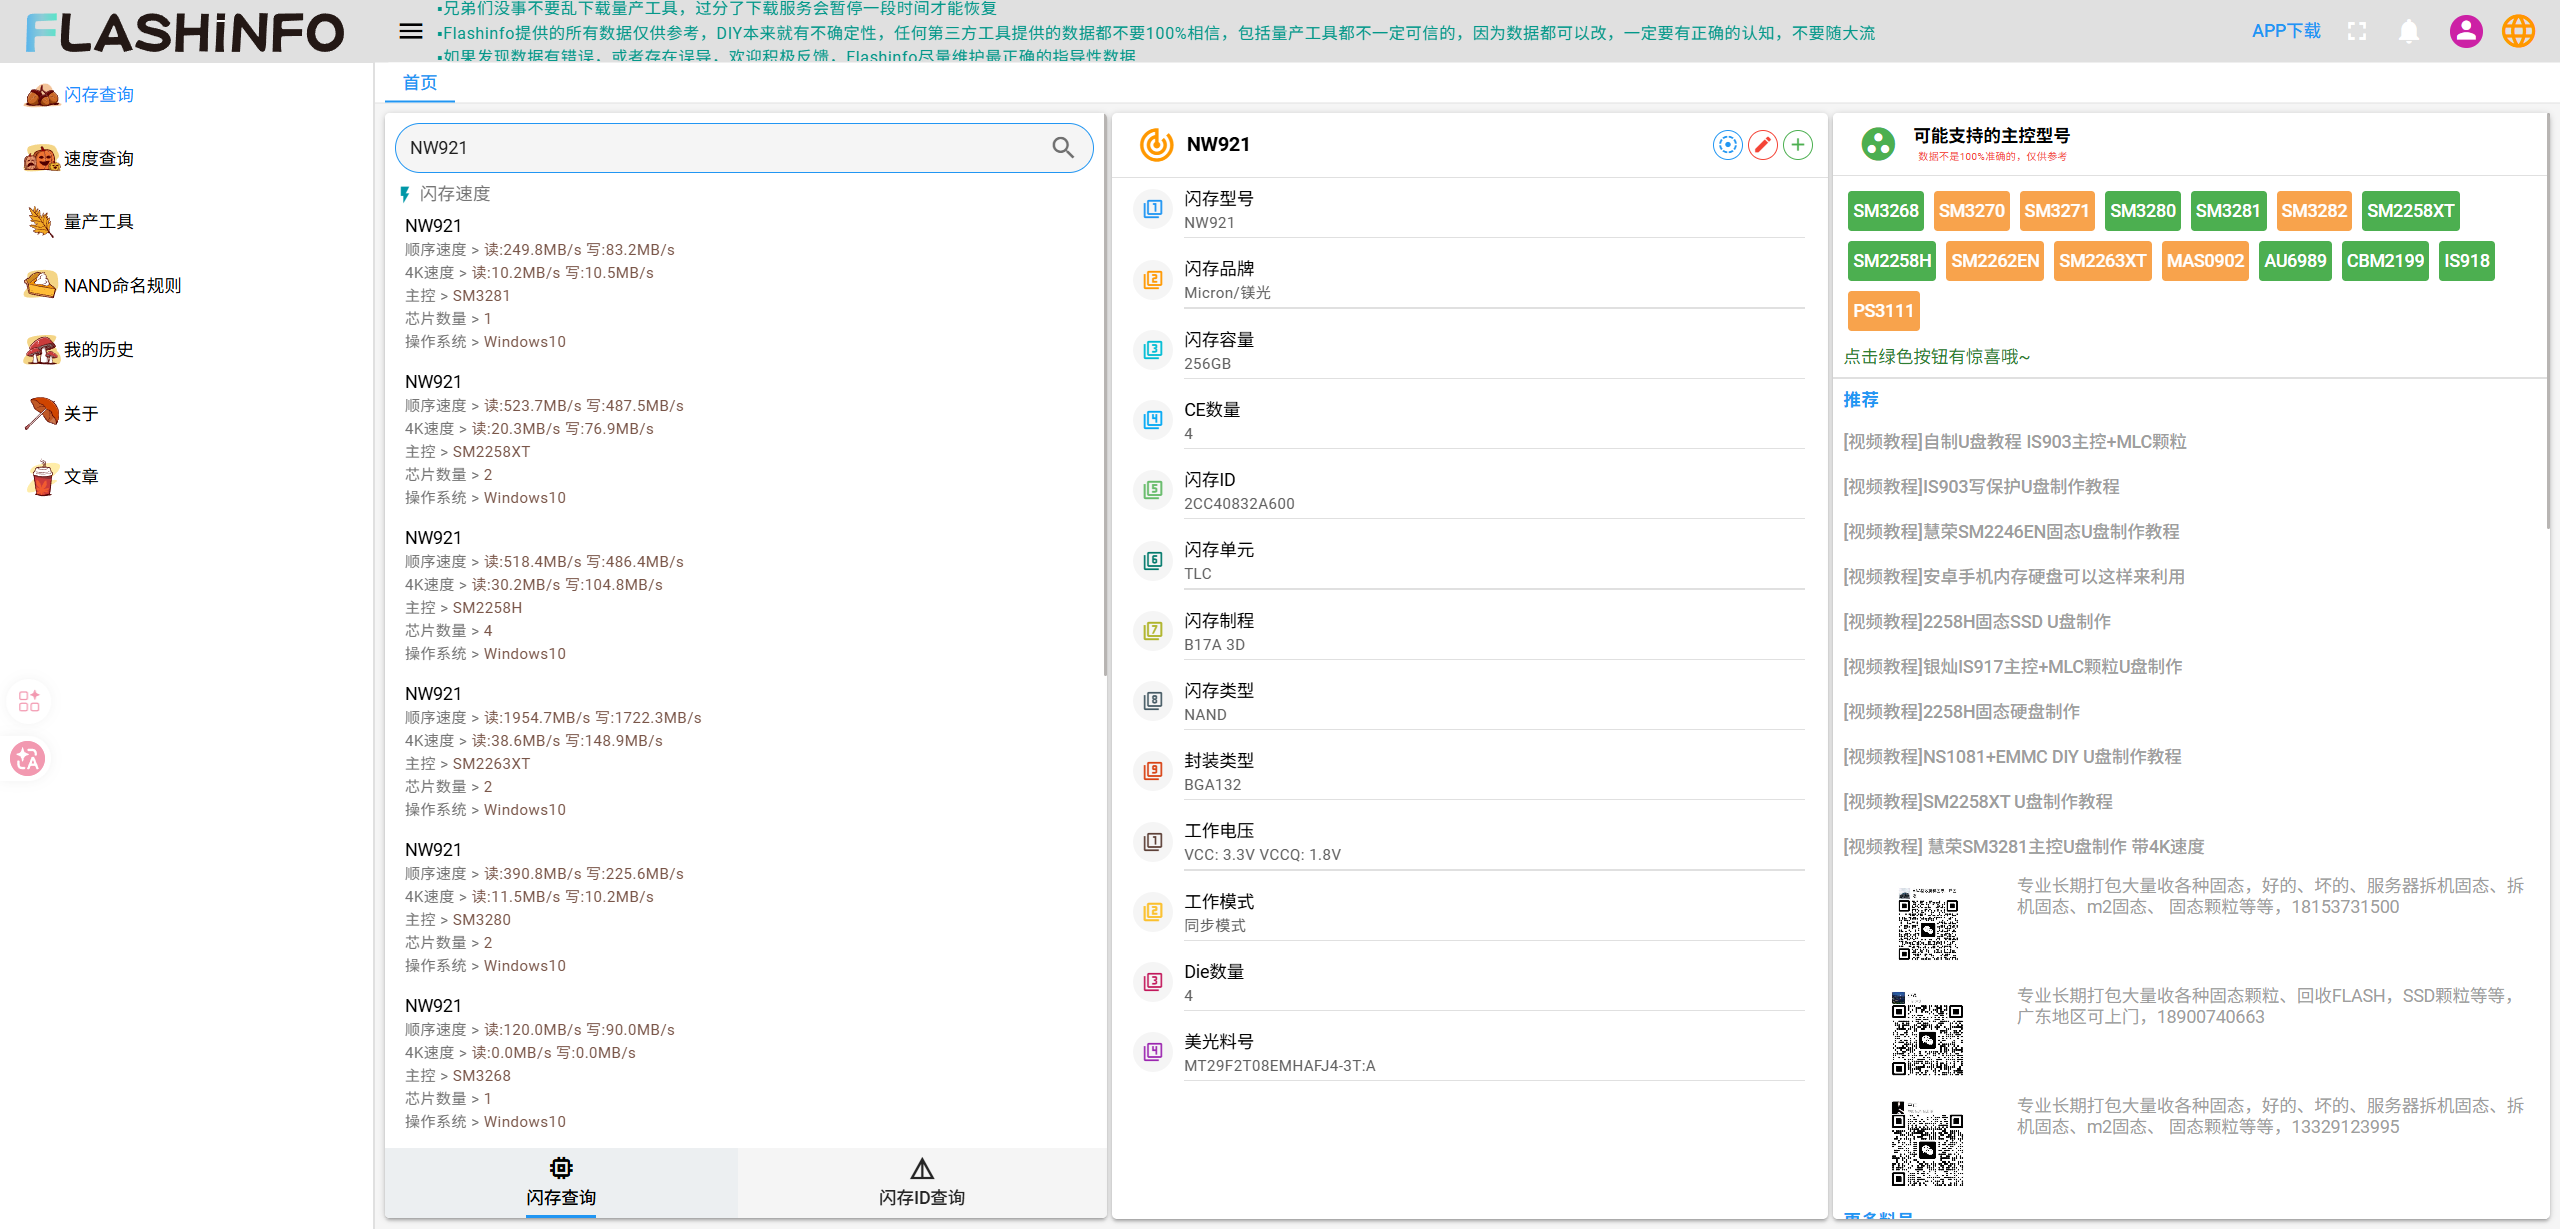
Task: Open NAND命名规则 sidebar item
Action: pyautogui.click(x=122, y=286)
